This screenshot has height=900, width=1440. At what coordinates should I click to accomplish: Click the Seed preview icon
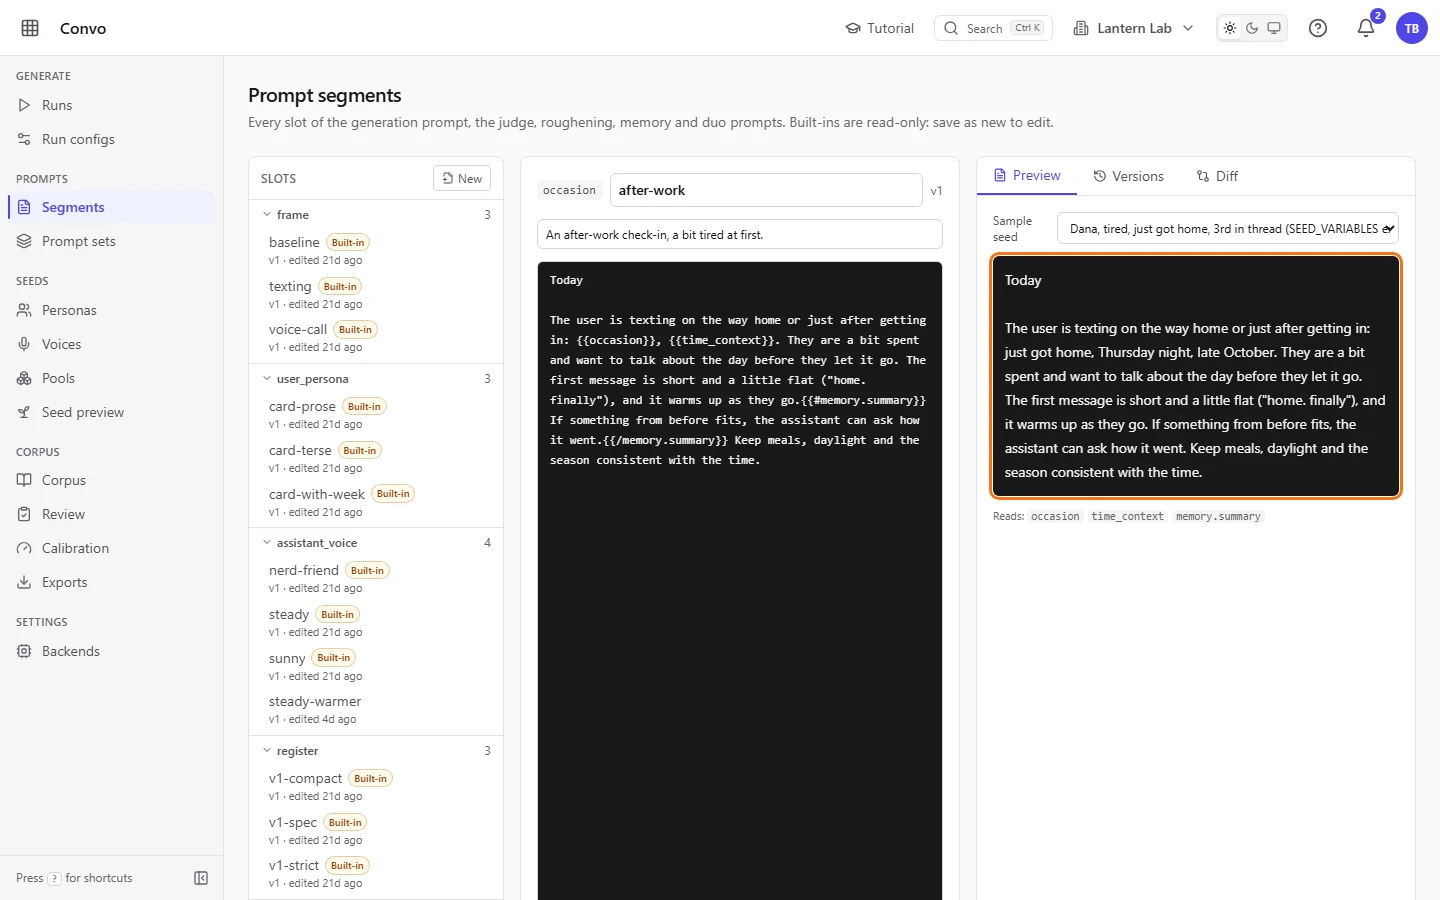coord(24,412)
